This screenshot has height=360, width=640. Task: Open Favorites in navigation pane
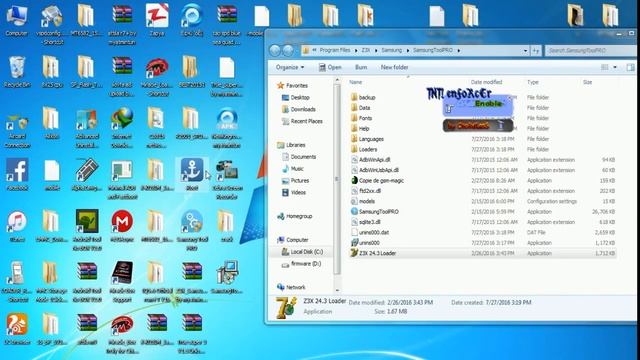[x=292, y=85]
